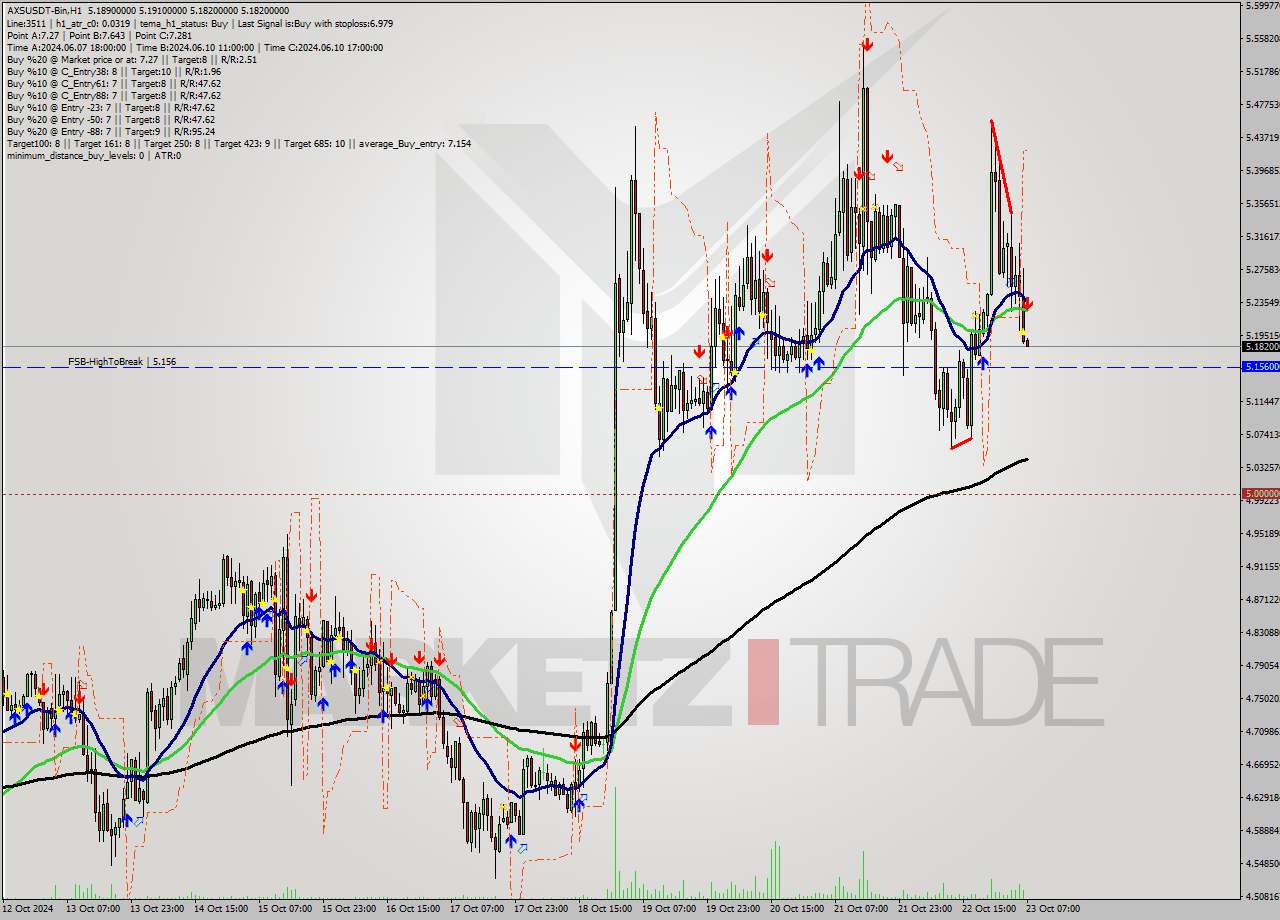Image resolution: width=1280 pixels, height=920 pixels.
Task: Click the '15 Oct 07:00' time axis label
Action: point(284,909)
